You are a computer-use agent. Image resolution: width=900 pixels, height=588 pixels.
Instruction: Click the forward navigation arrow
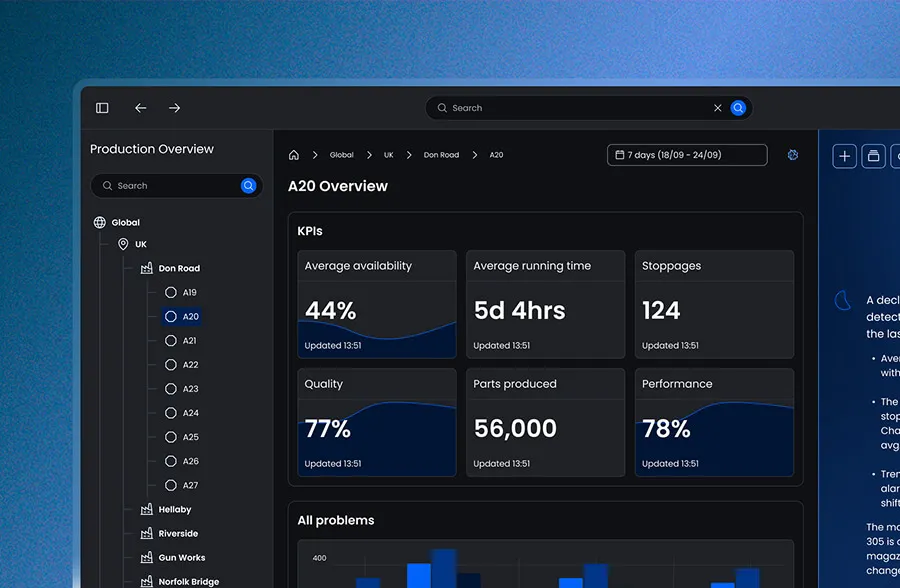point(174,107)
